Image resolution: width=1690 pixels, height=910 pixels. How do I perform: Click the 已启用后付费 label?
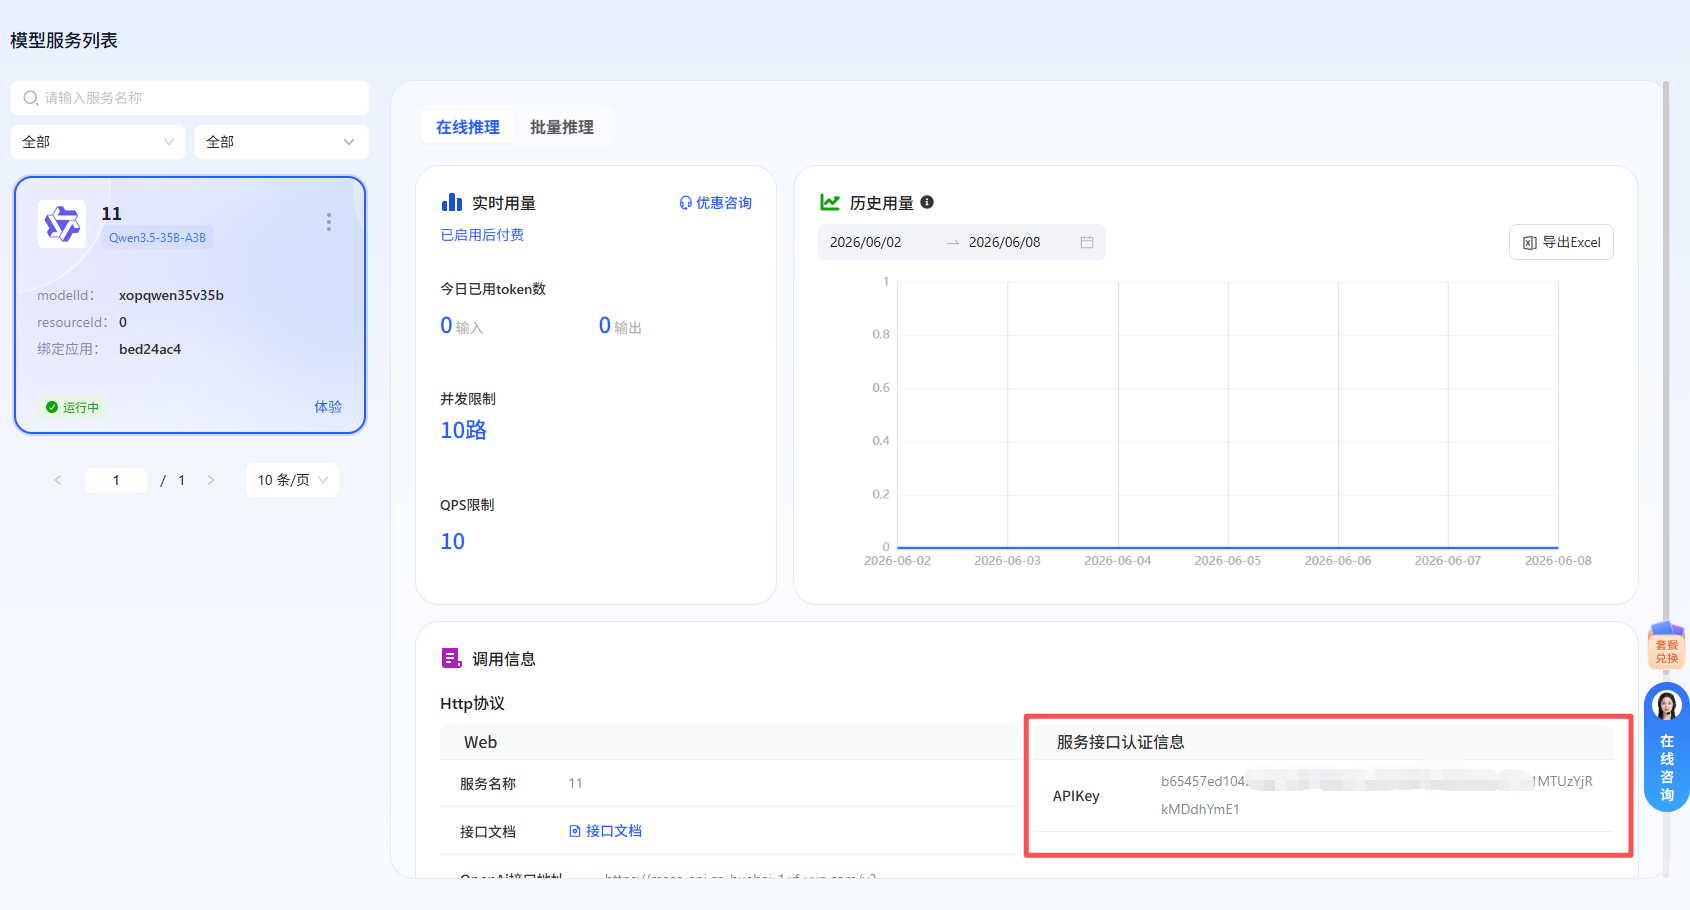(x=482, y=235)
